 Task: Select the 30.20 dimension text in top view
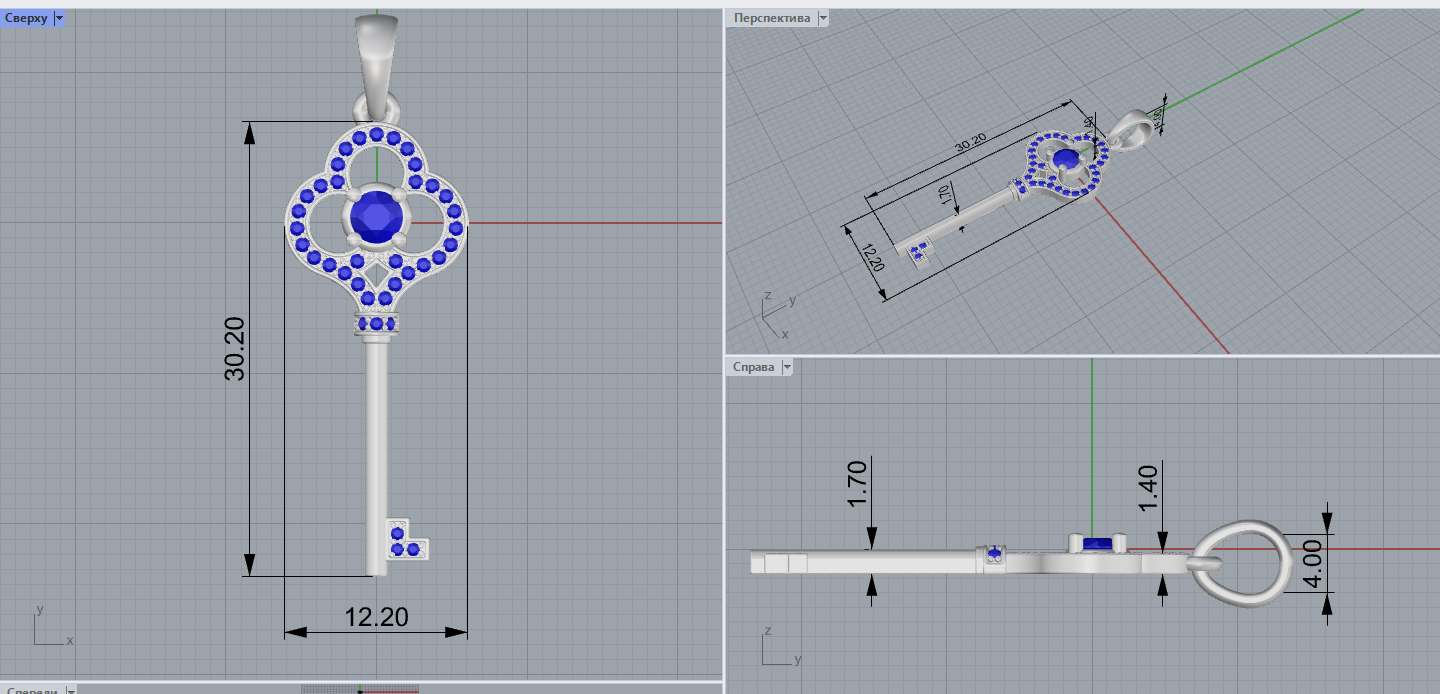tap(235, 348)
